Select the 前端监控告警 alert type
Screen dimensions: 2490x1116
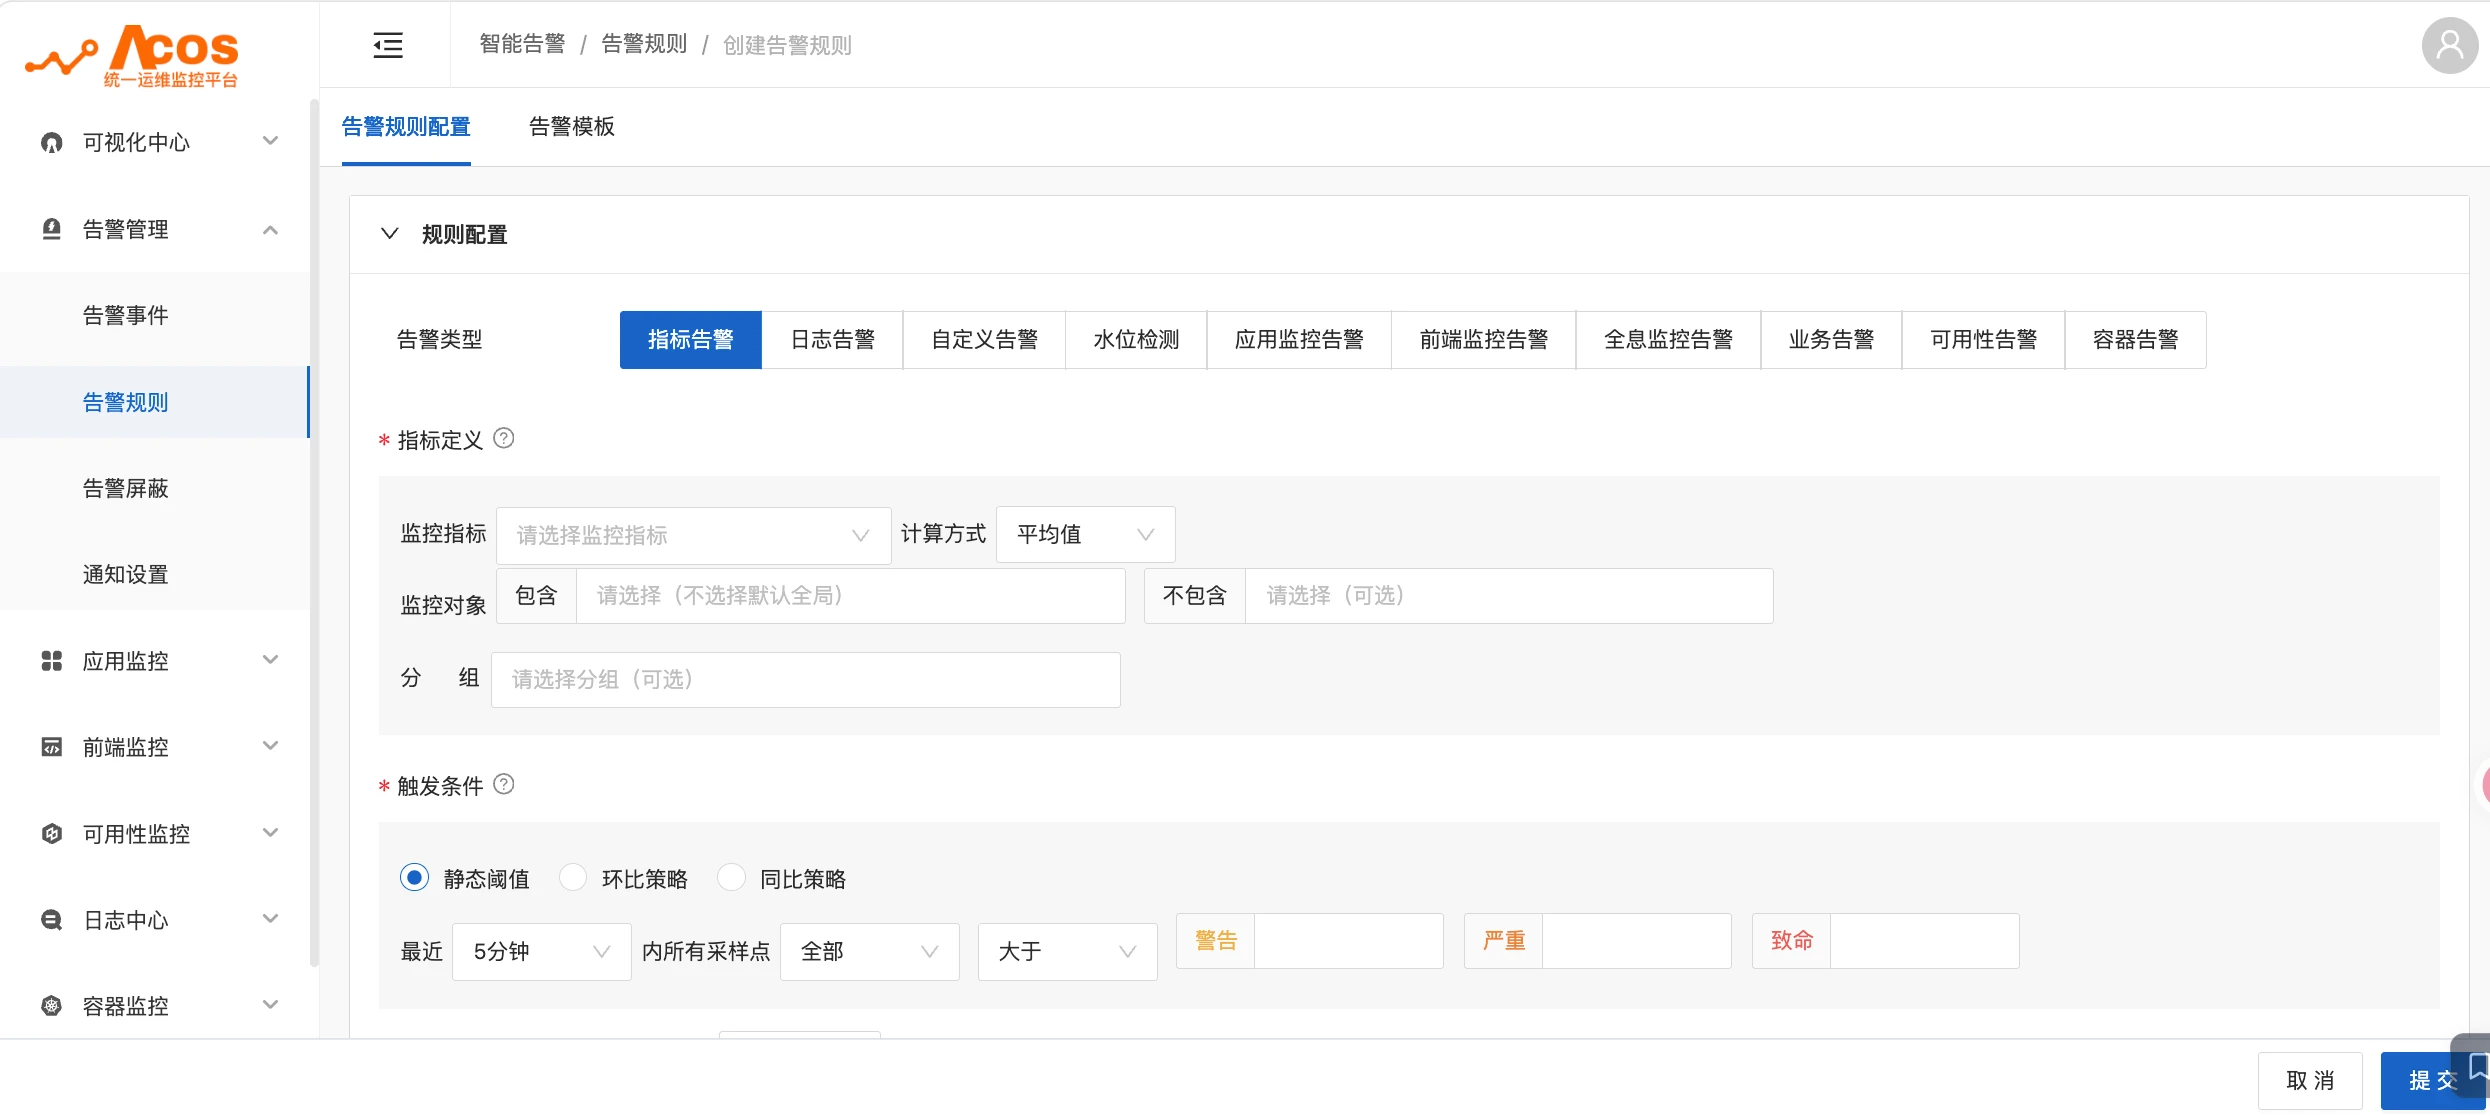click(x=1484, y=340)
